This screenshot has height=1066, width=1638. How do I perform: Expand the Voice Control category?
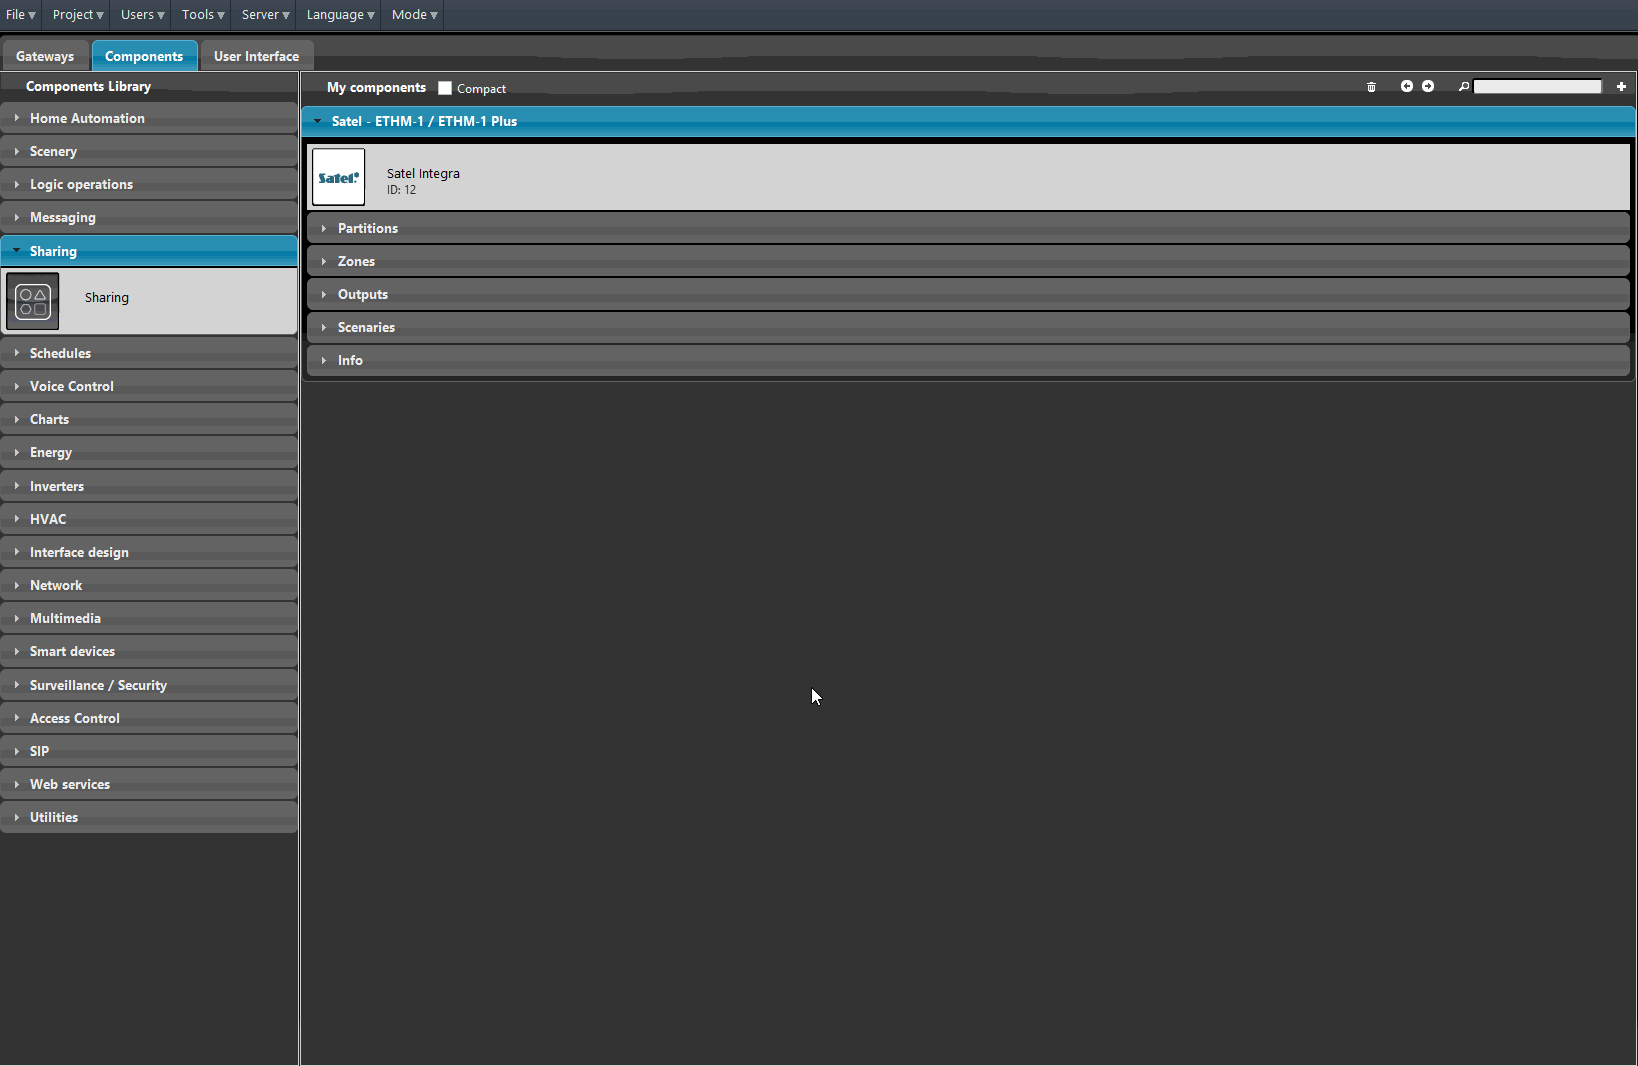click(149, 386)
